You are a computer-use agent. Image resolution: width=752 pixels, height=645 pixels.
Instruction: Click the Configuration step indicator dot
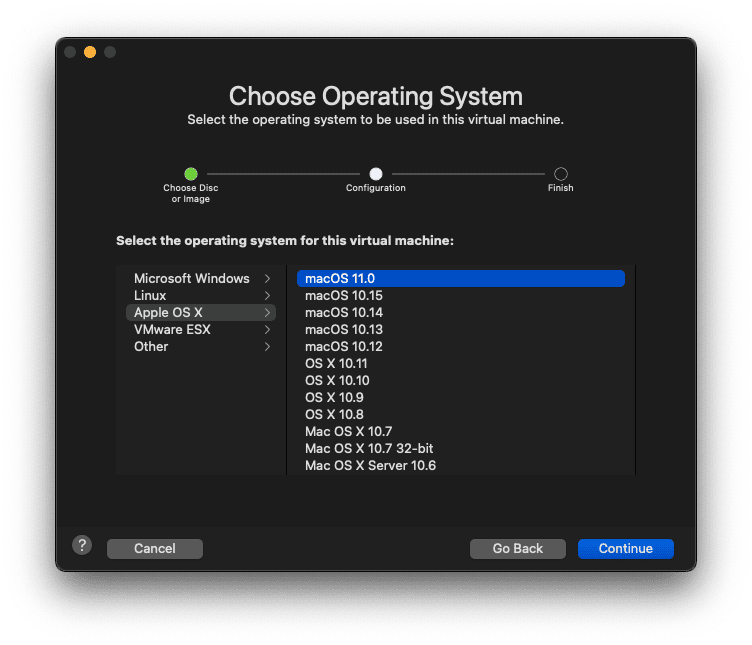coord(376,174)
